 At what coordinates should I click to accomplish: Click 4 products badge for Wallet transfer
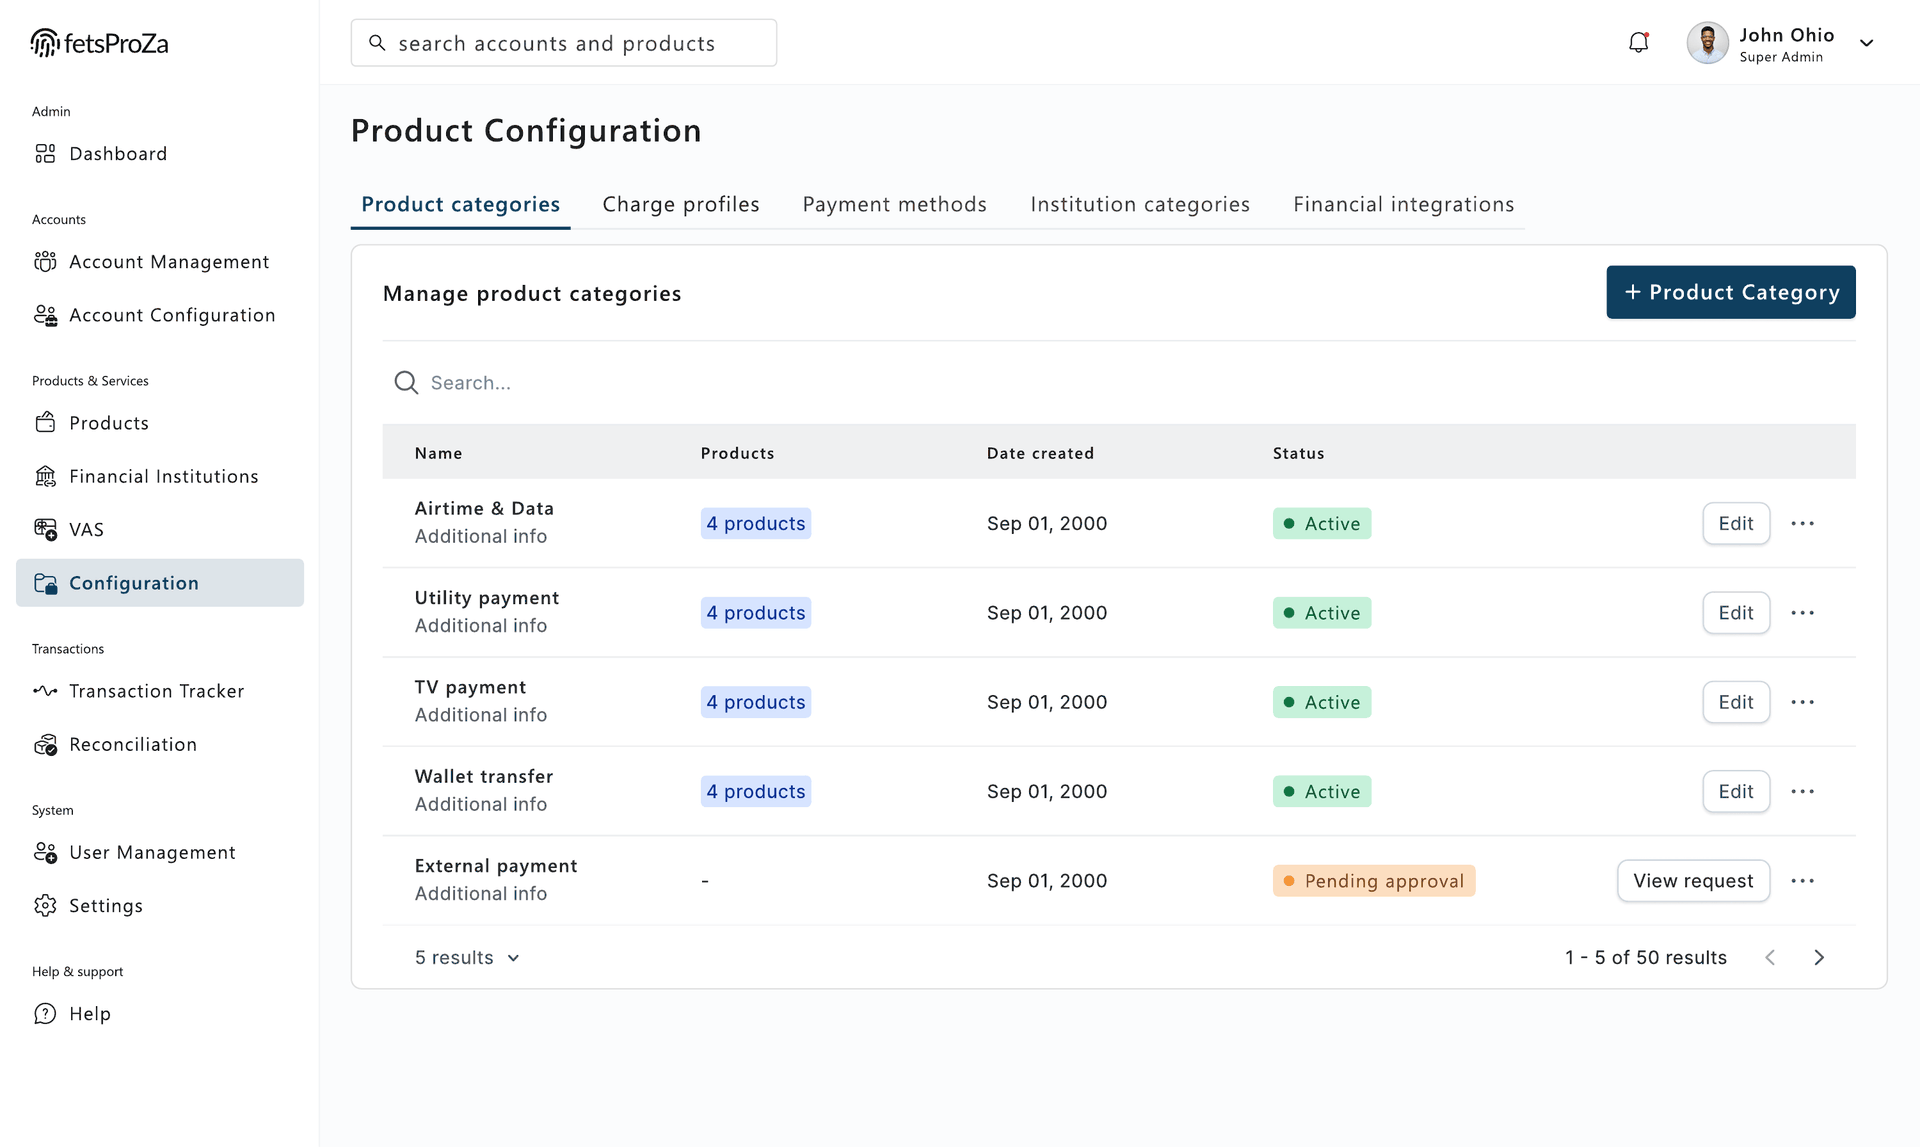click(755, 791)
